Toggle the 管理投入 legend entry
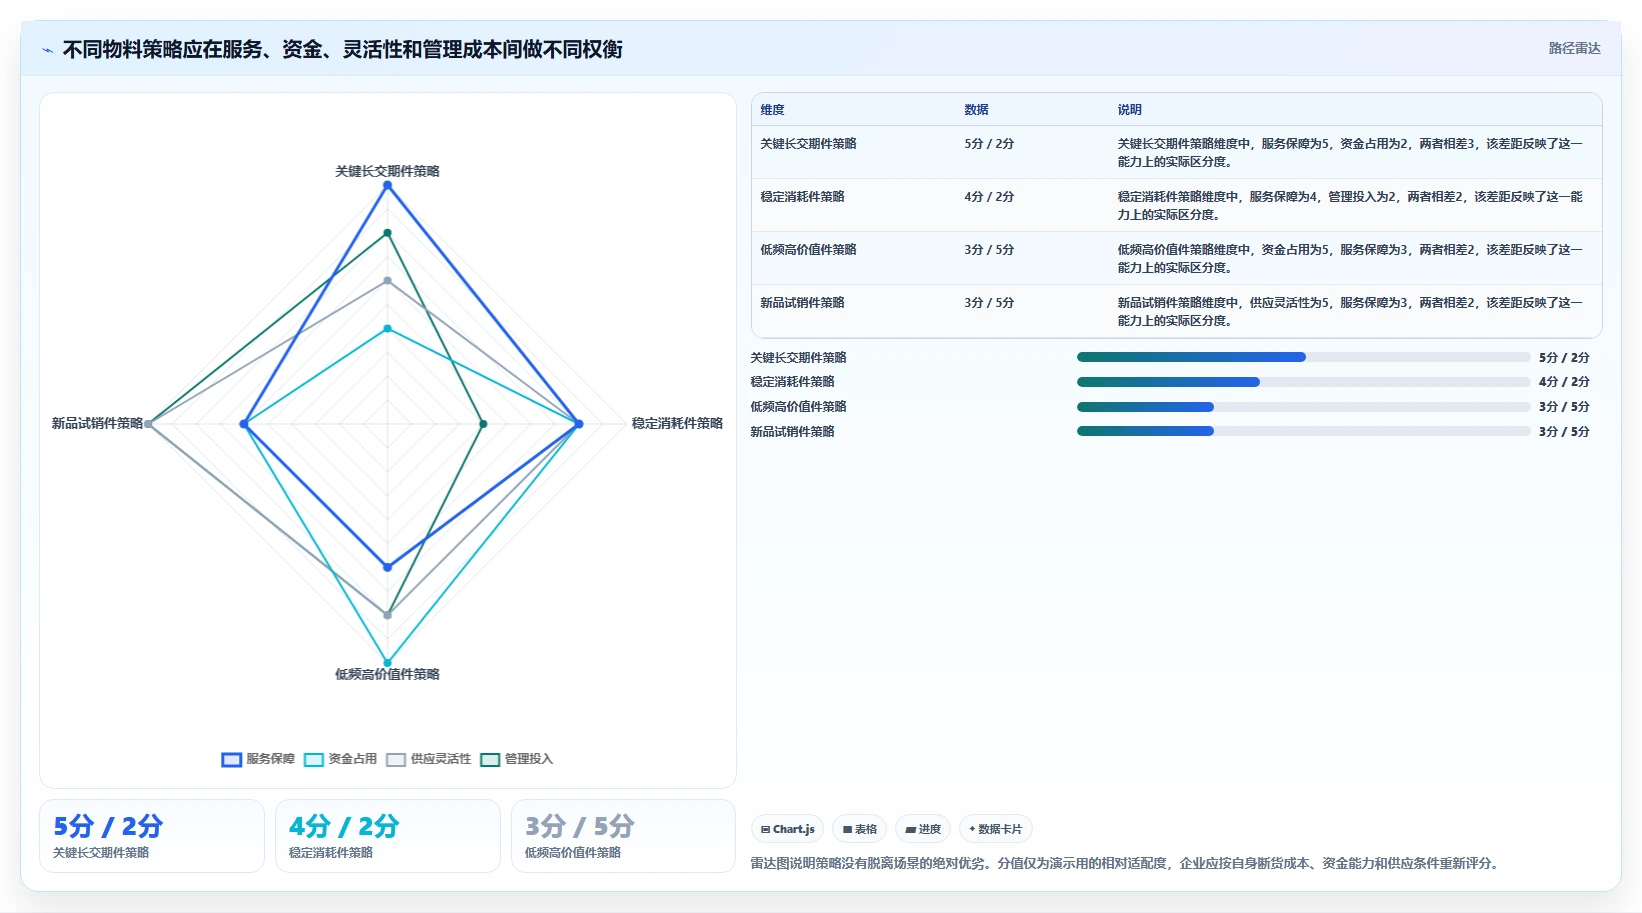Image resolution: width=1642 pixels, height=913 pixels. pyautogui.click(x=516, y=759)
